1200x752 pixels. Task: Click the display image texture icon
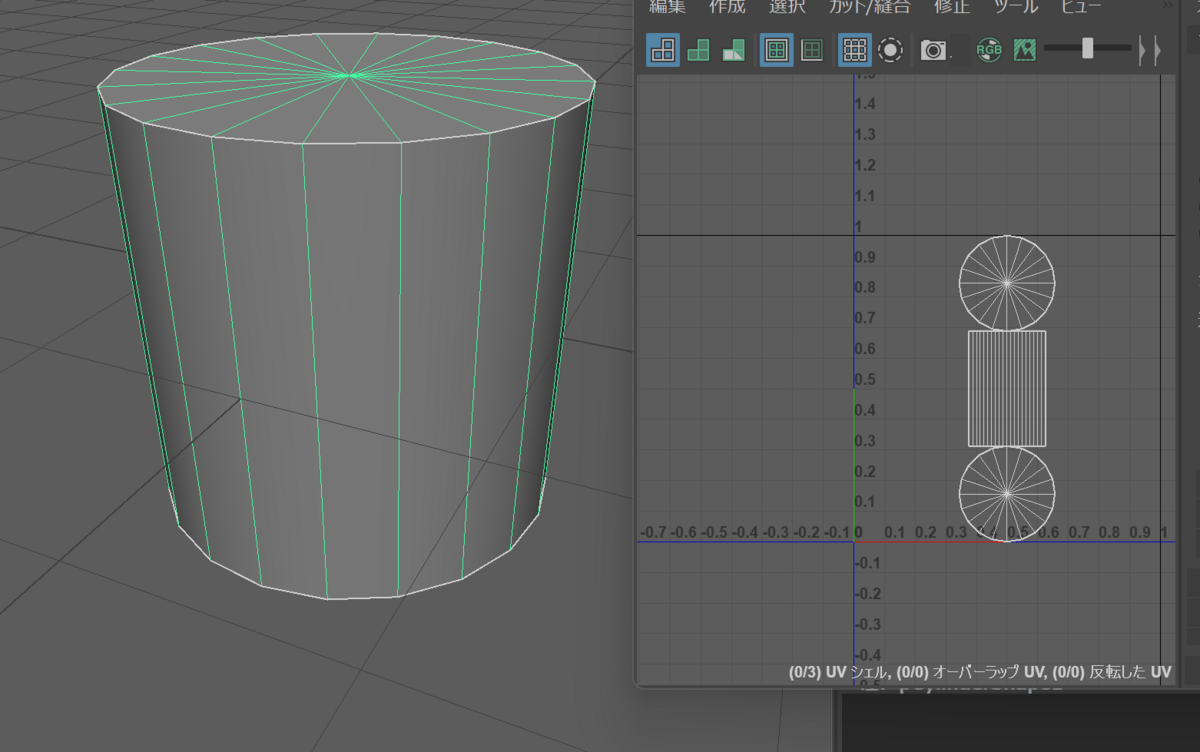(1024, 49)
